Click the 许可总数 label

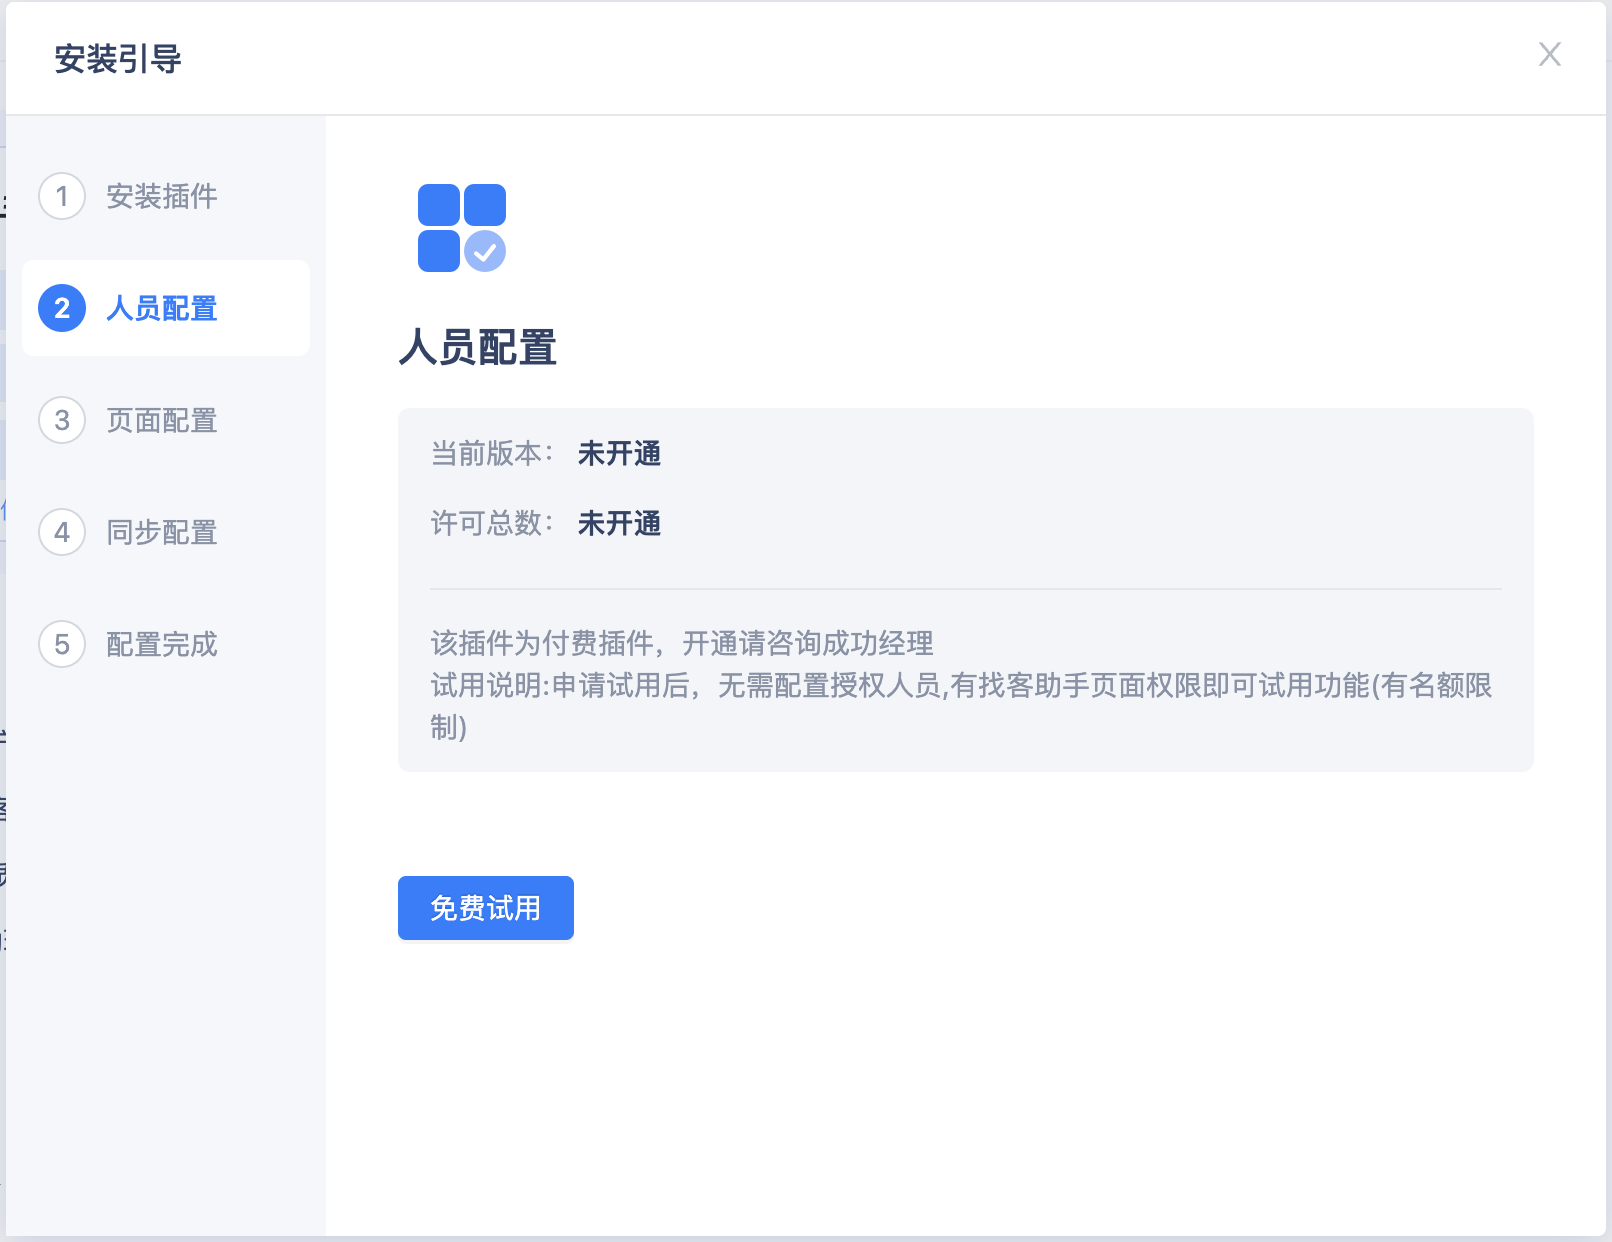[x=492, y=524]
